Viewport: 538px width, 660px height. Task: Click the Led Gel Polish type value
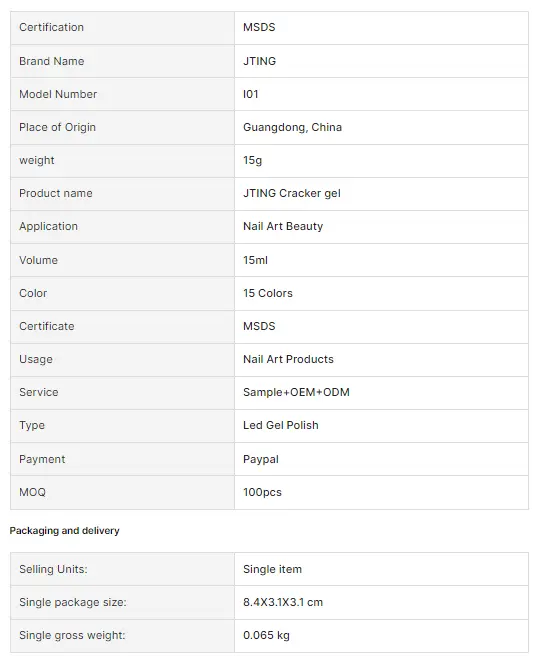[280, 425]
